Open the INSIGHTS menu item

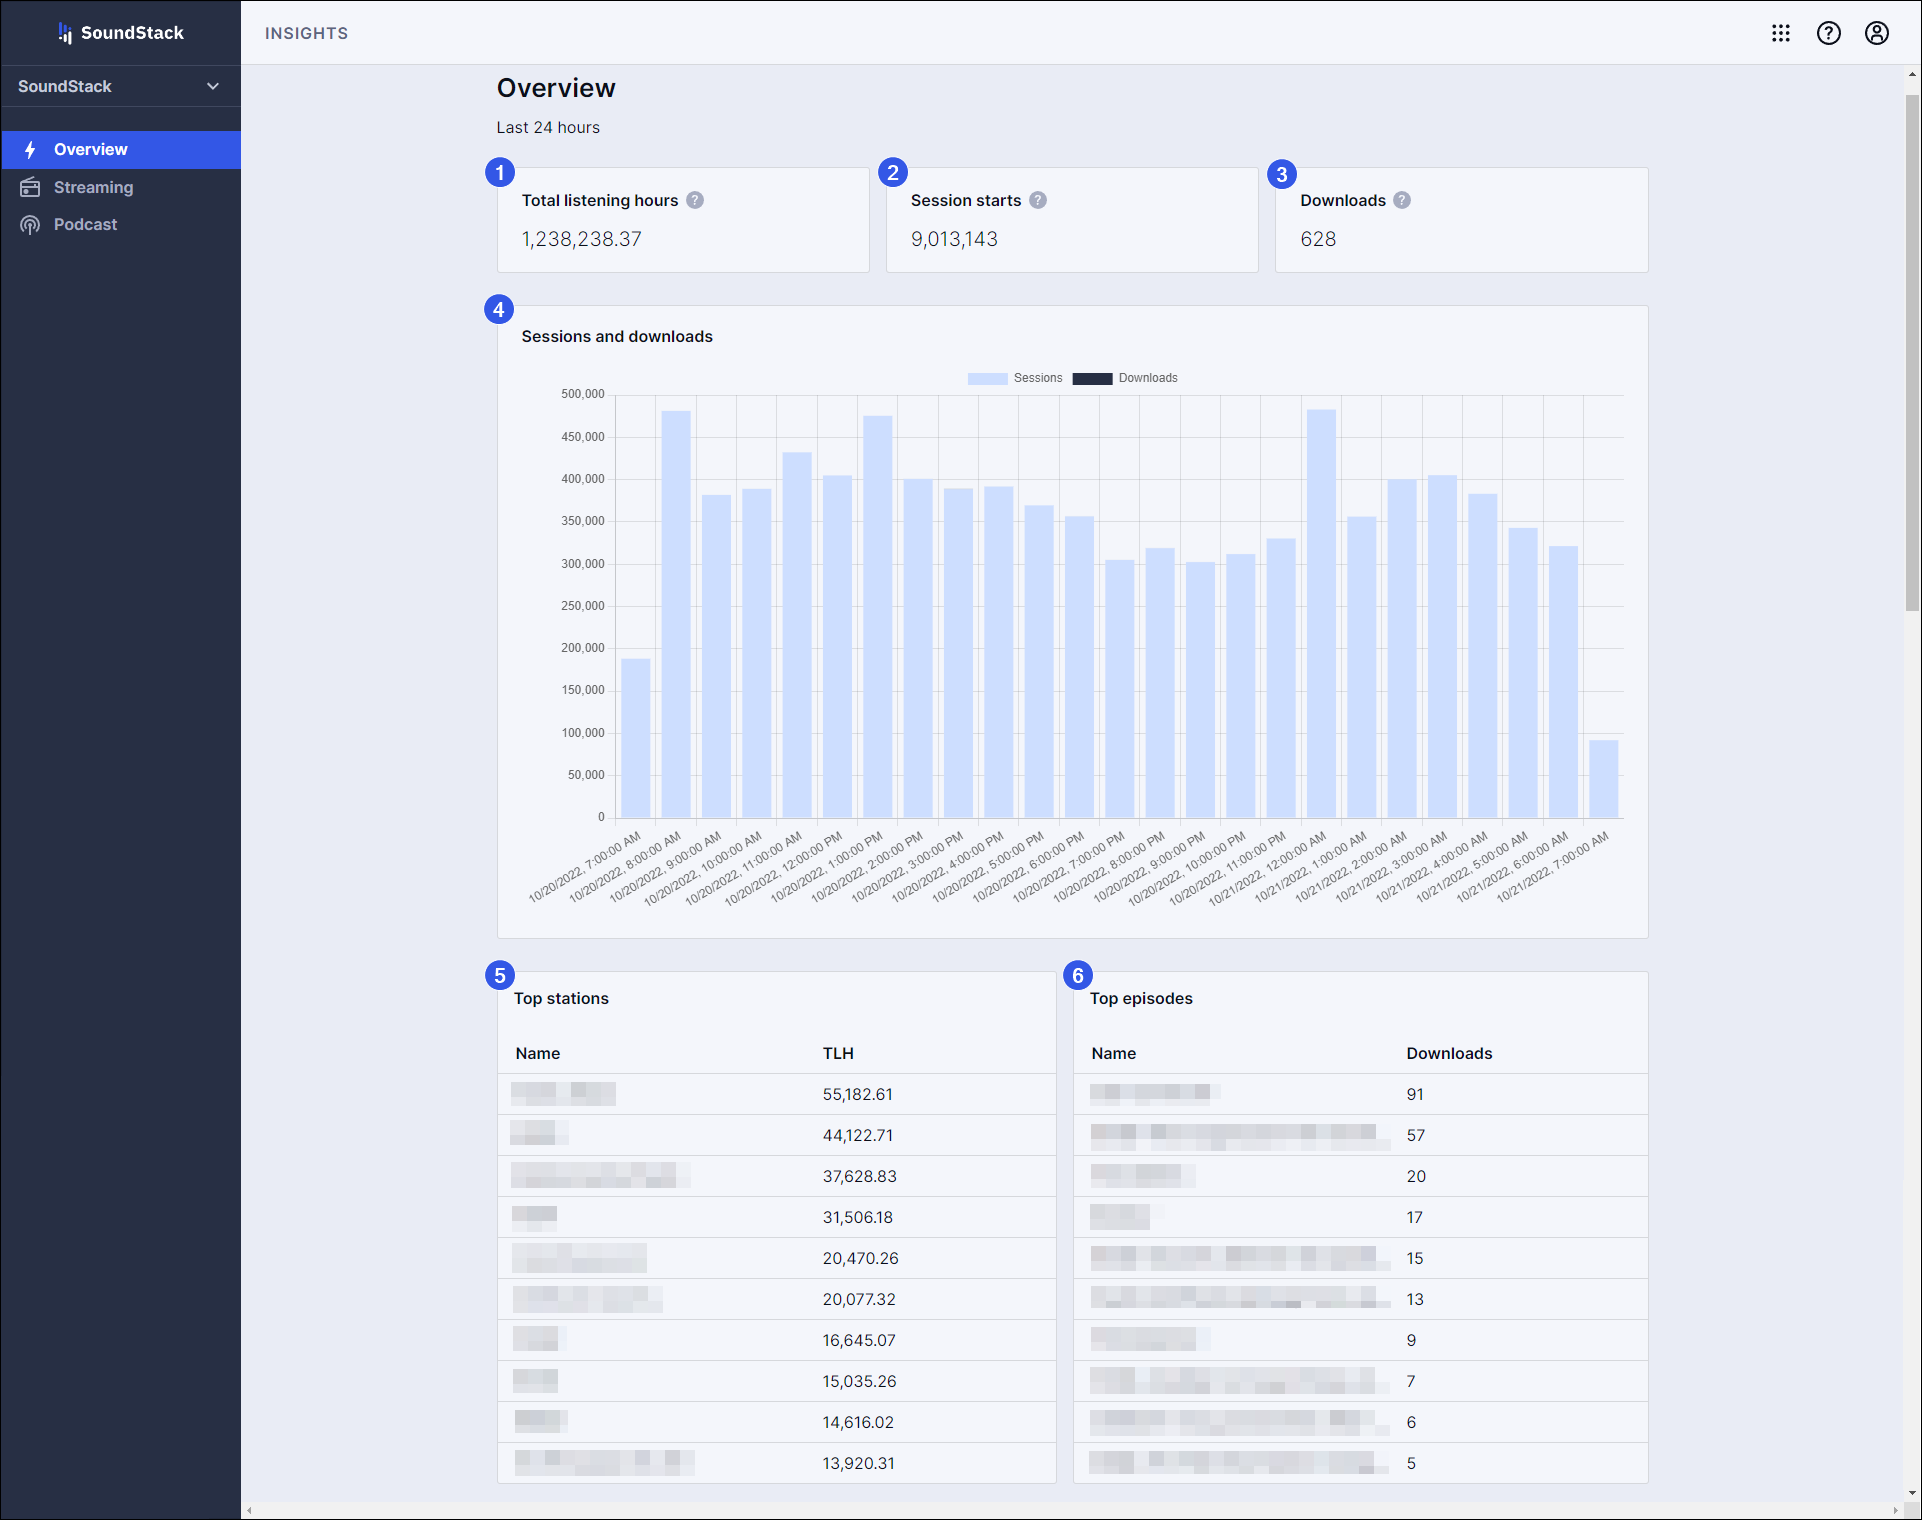click(x=305, y=33)
